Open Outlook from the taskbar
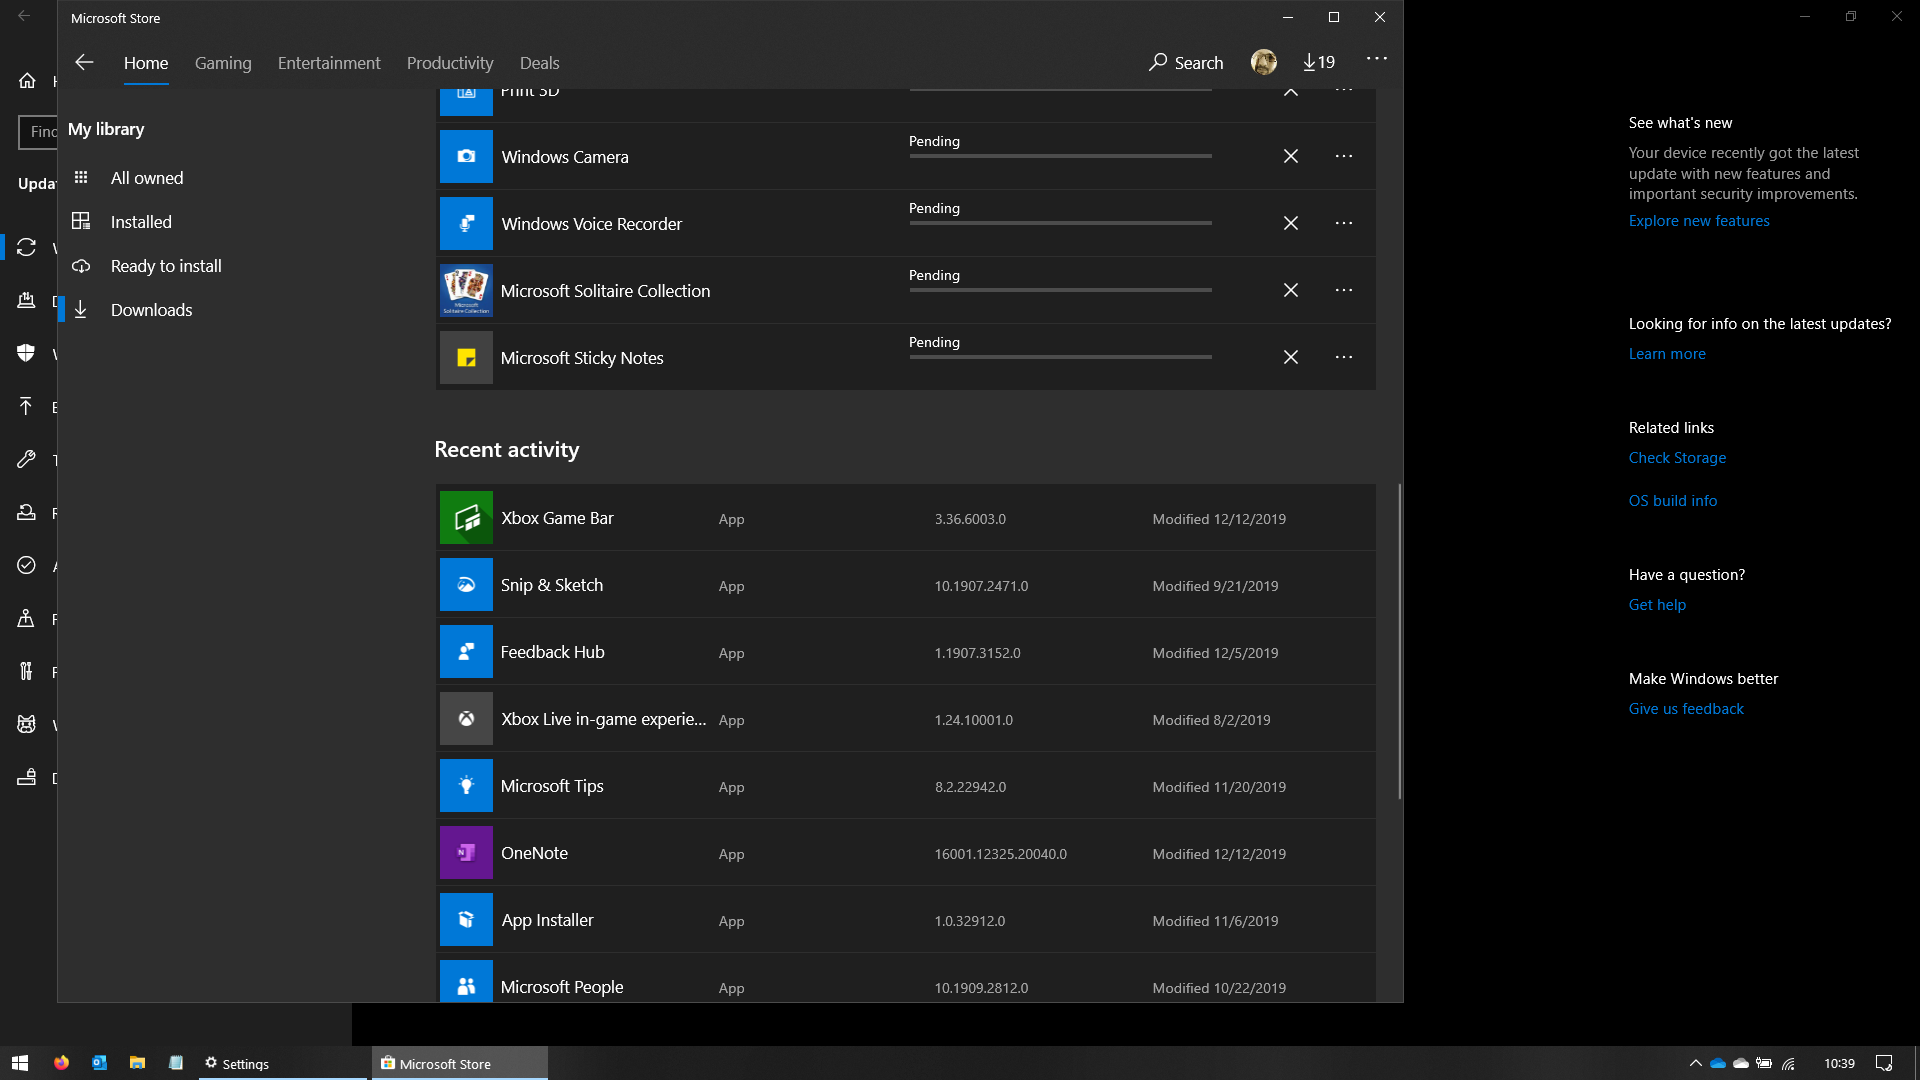The height and width of the screenshot is (1080, 1920). (x=99, y=1063)
